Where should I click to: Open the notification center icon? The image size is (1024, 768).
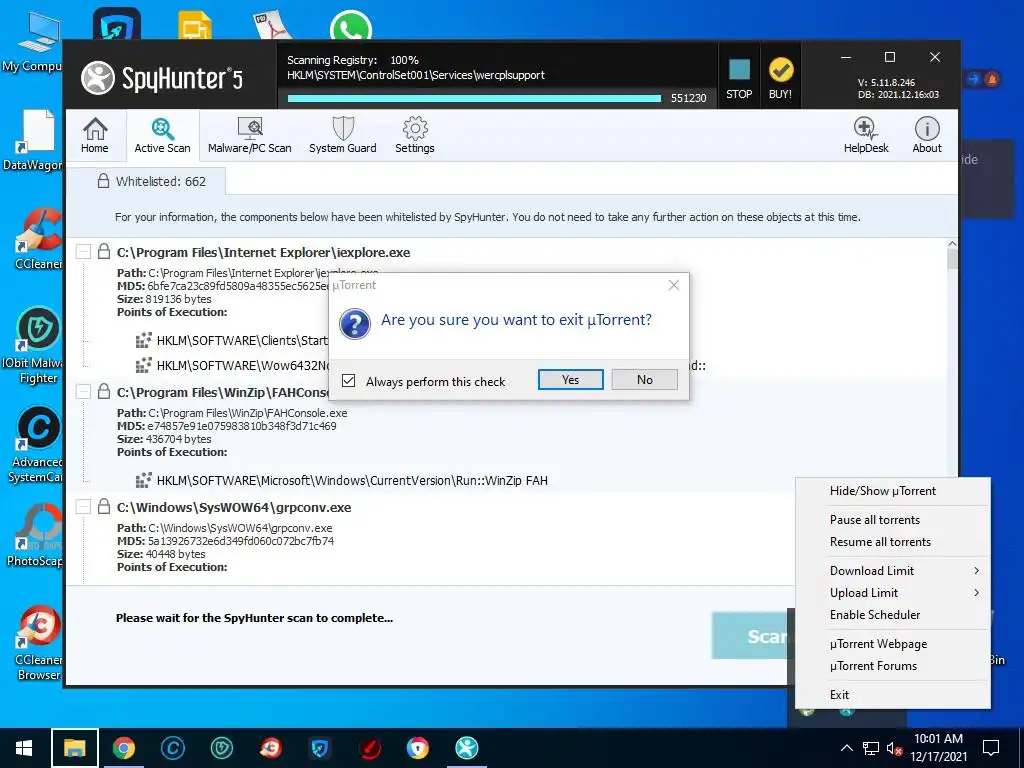point(991,748)
